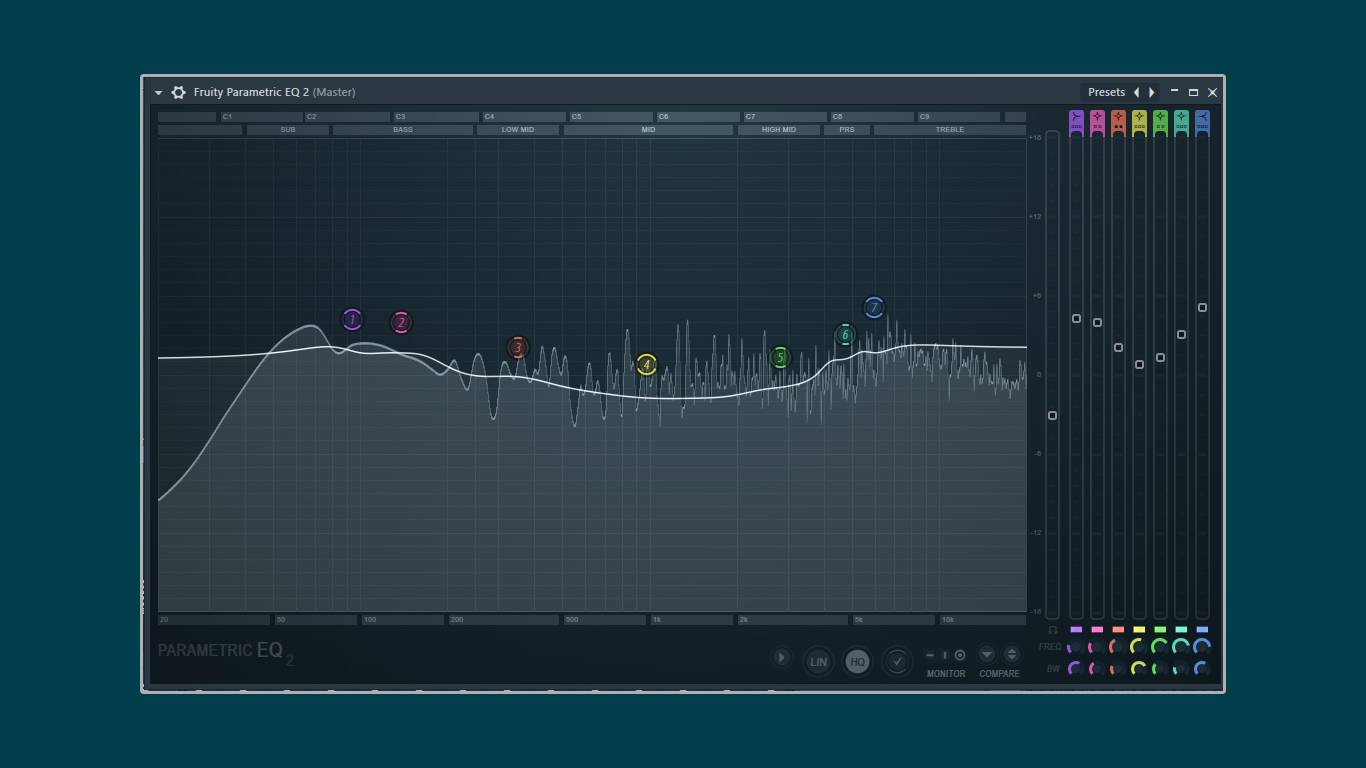Click the pink band 2 gain slider handle

point(1097,323)
